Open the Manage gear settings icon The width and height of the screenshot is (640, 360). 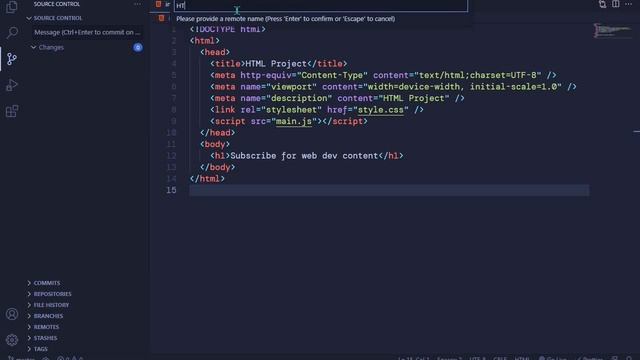tap(12, 340)
